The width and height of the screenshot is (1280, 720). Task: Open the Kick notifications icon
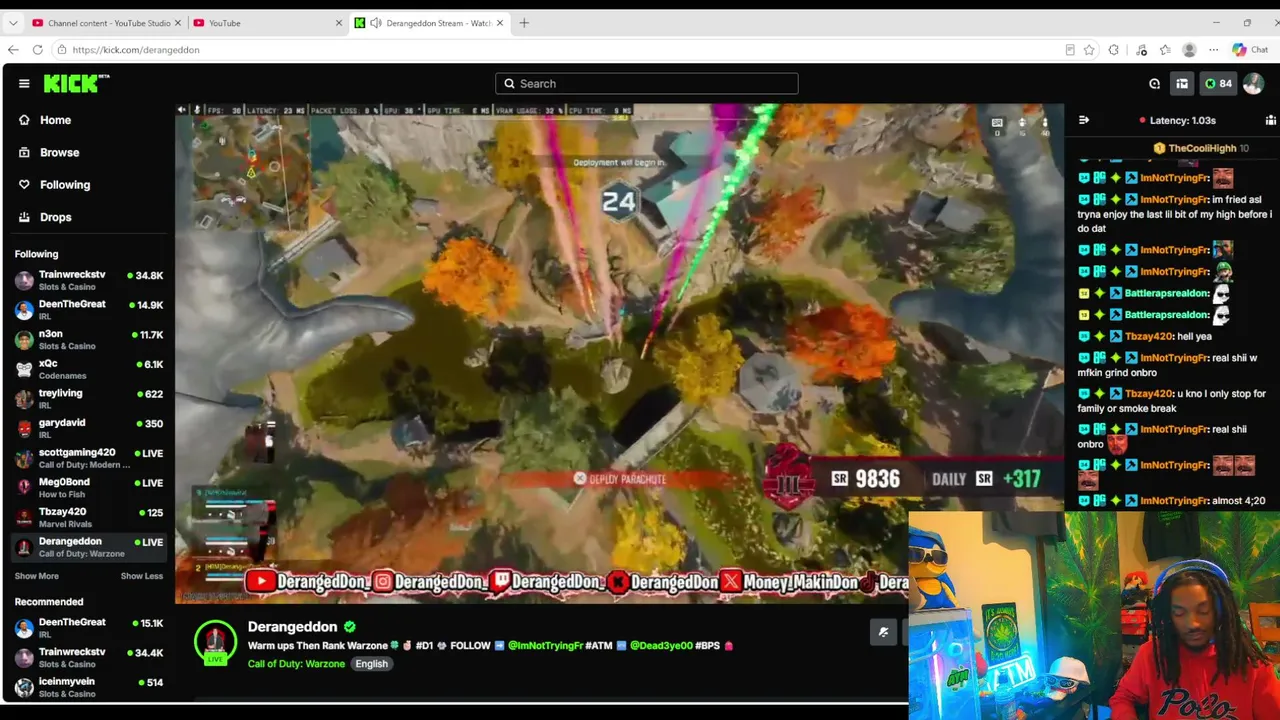coord(1154,84)
